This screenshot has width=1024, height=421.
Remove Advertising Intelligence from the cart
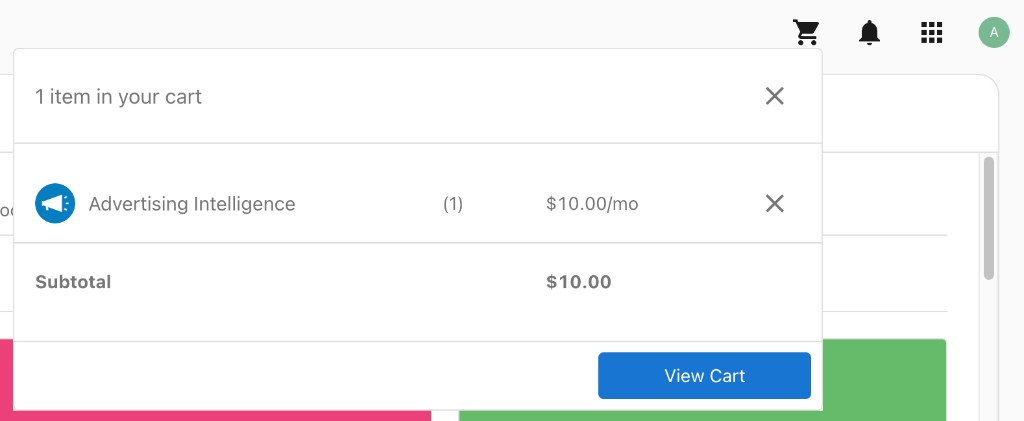click(x=774, y=204)
